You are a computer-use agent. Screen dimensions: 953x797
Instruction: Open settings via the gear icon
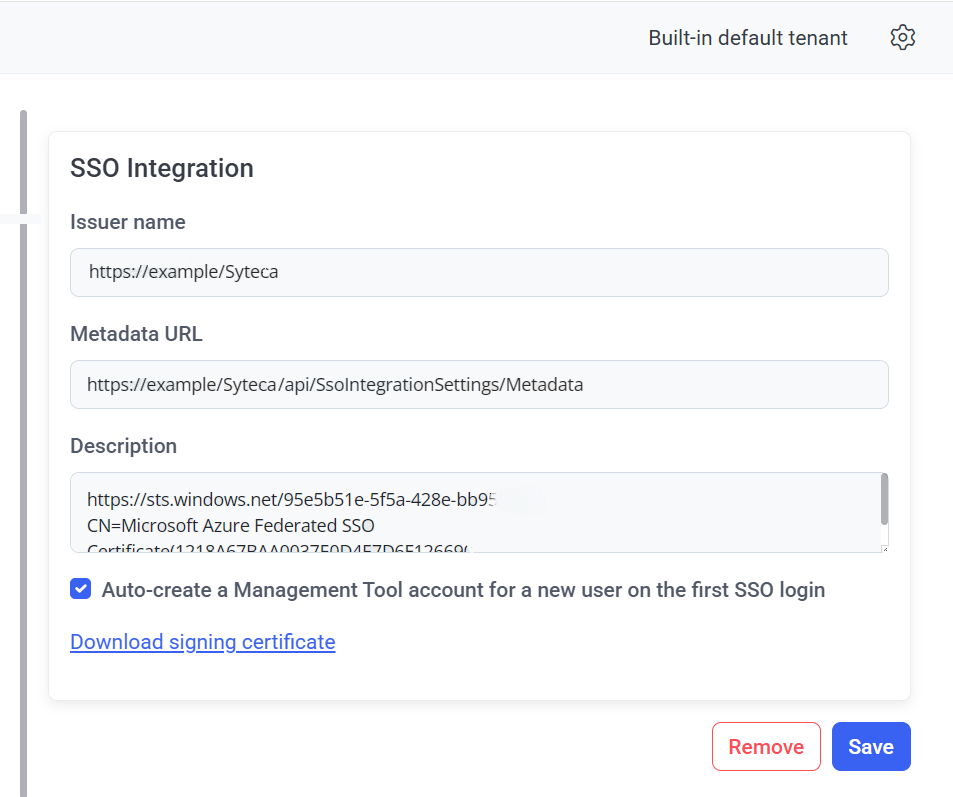click(x=902, y=38)
